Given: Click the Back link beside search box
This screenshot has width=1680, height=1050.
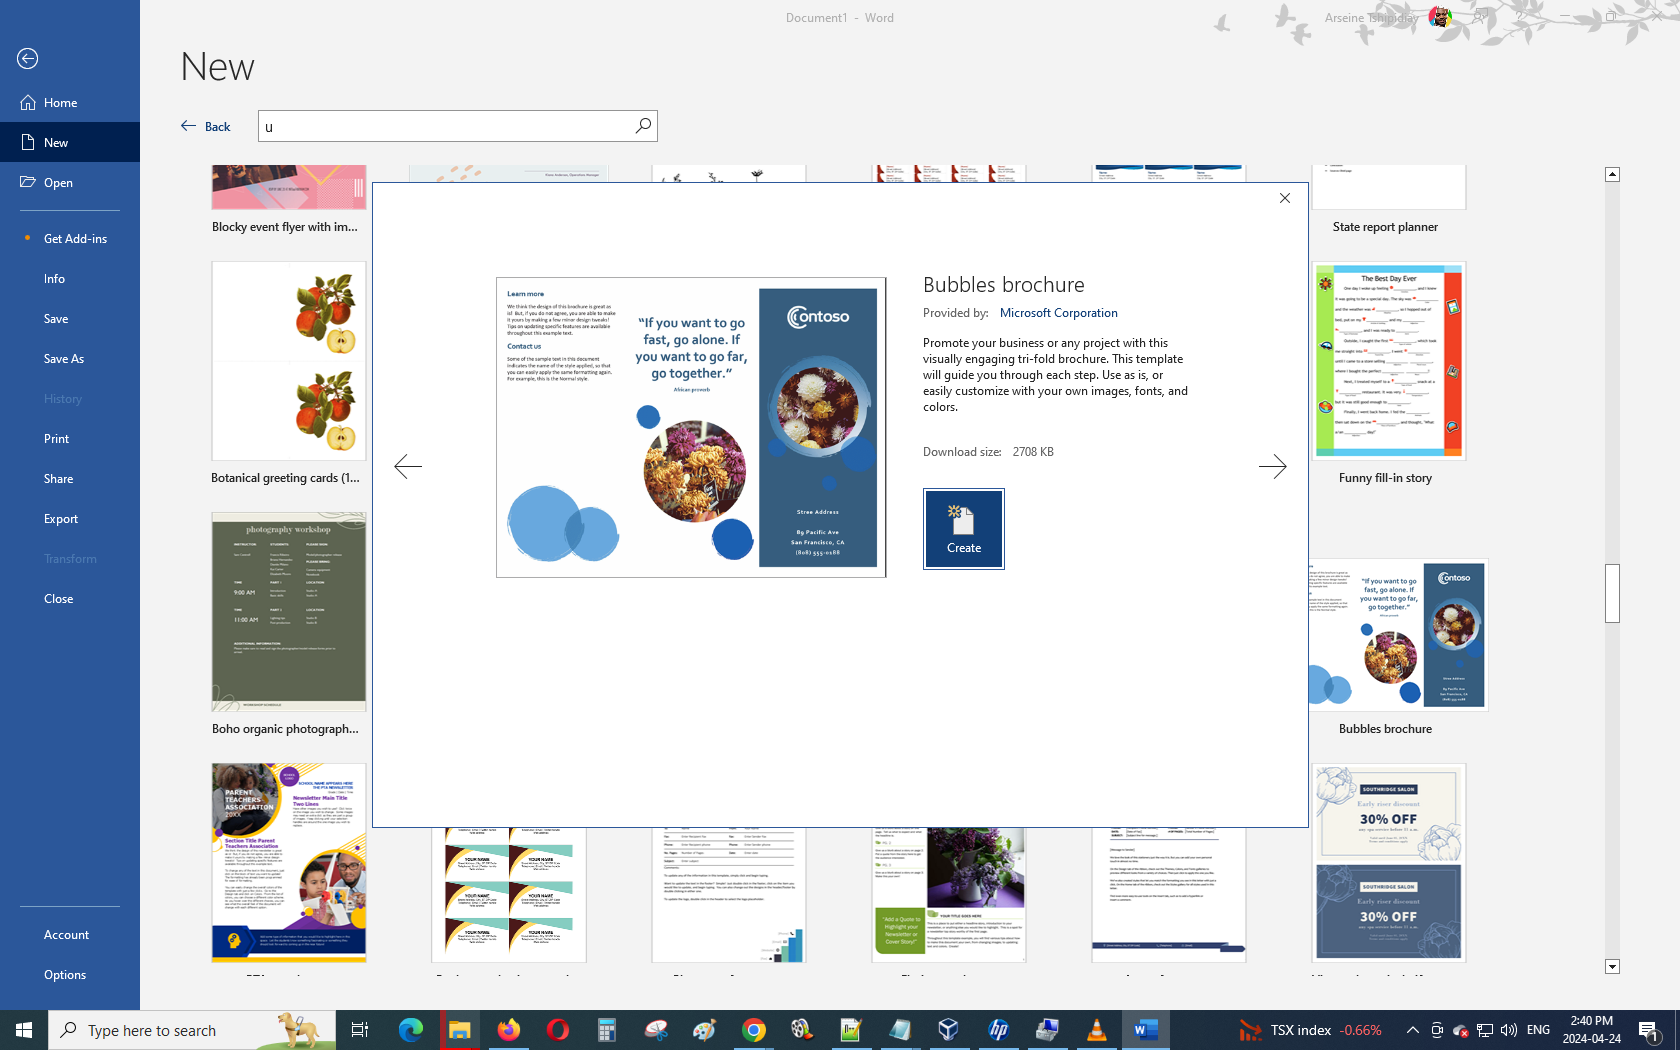Looking at the screenshot, I should tap(206, 126).
